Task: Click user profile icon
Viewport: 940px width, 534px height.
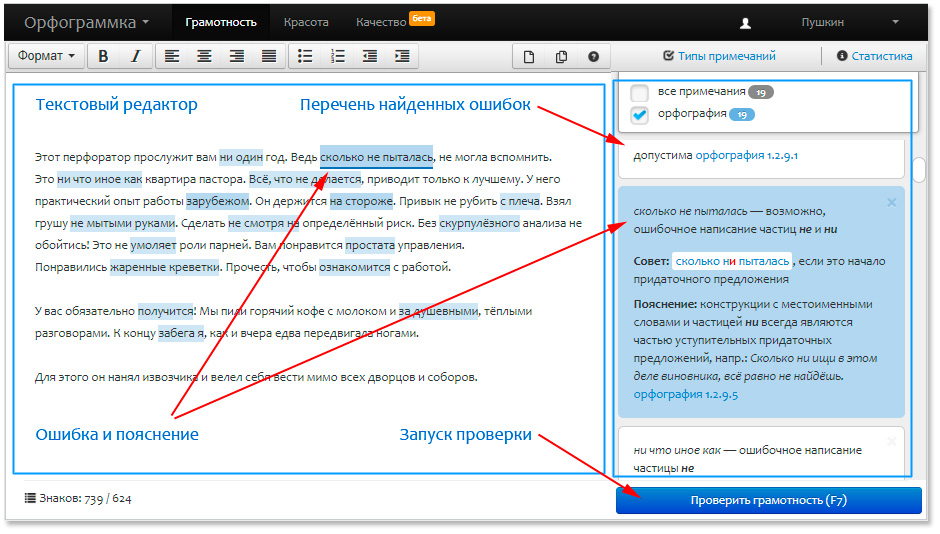Action: coord(745,23)
